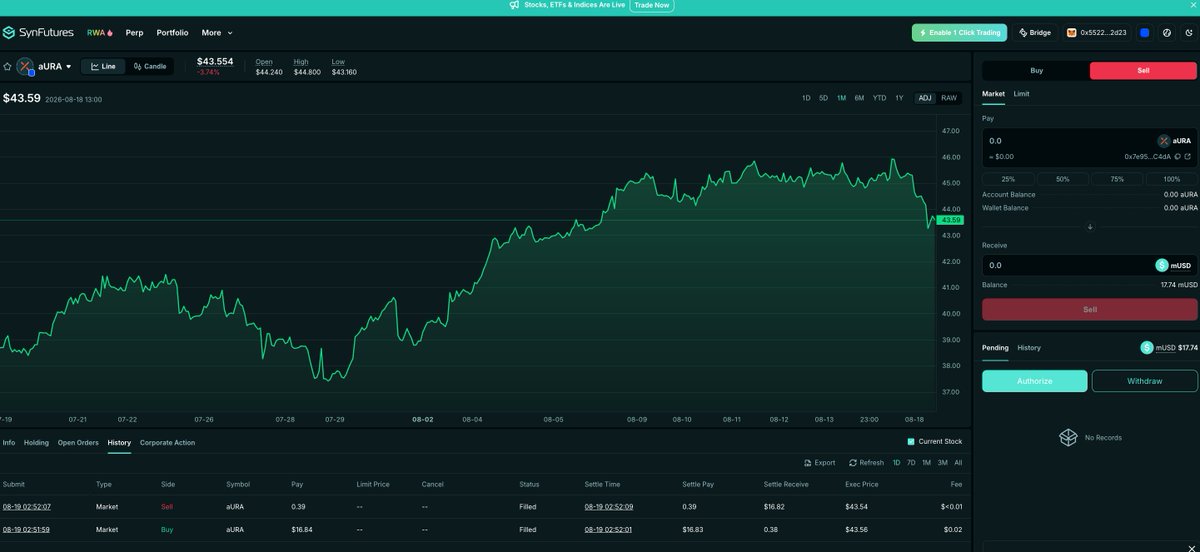Click the SynFutures logo
Screen dimensions: 1200x552
click(x=38, y=33)
